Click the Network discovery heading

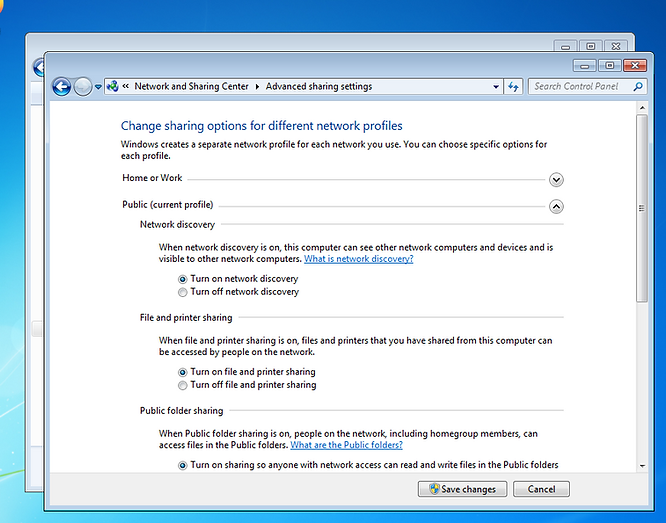point(177,224)
